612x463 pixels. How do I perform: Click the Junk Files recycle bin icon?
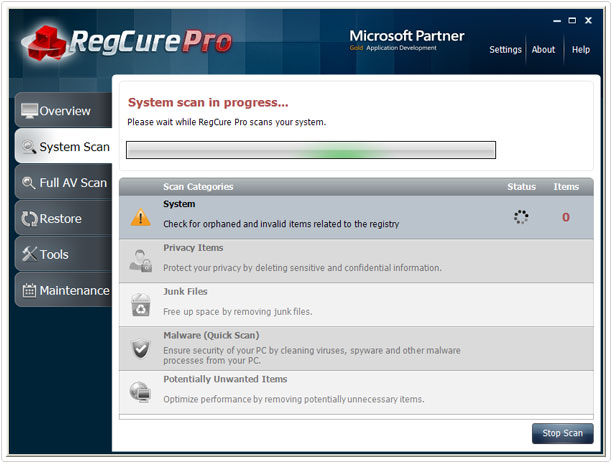(x=141, y=305)
